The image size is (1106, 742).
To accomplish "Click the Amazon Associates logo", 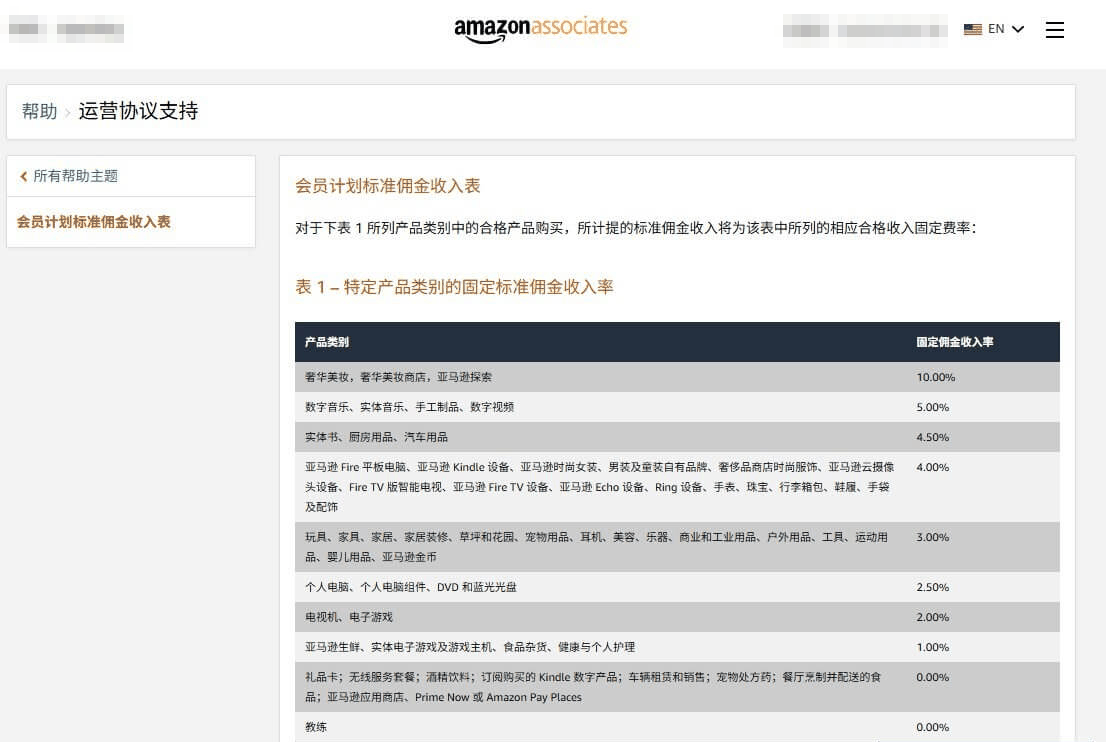I will [540, 29].
